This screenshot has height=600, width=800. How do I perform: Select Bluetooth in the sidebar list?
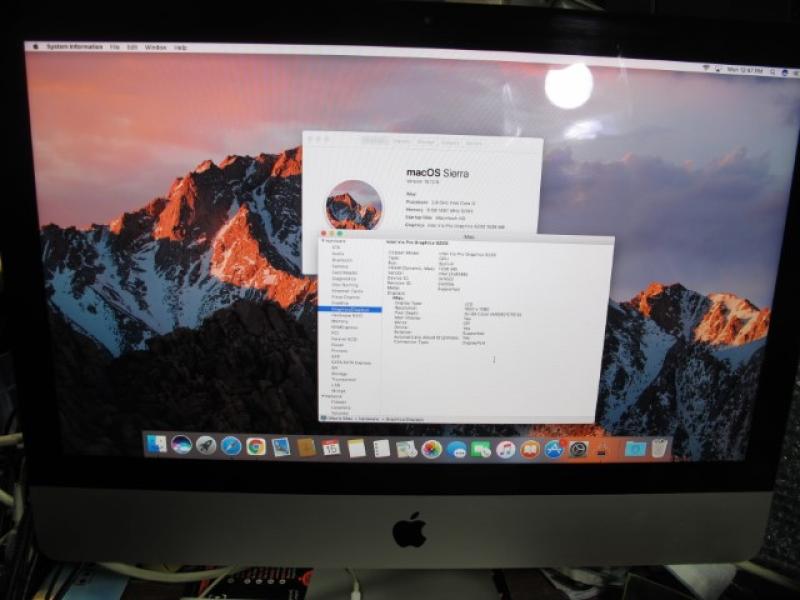click(342, 260)
